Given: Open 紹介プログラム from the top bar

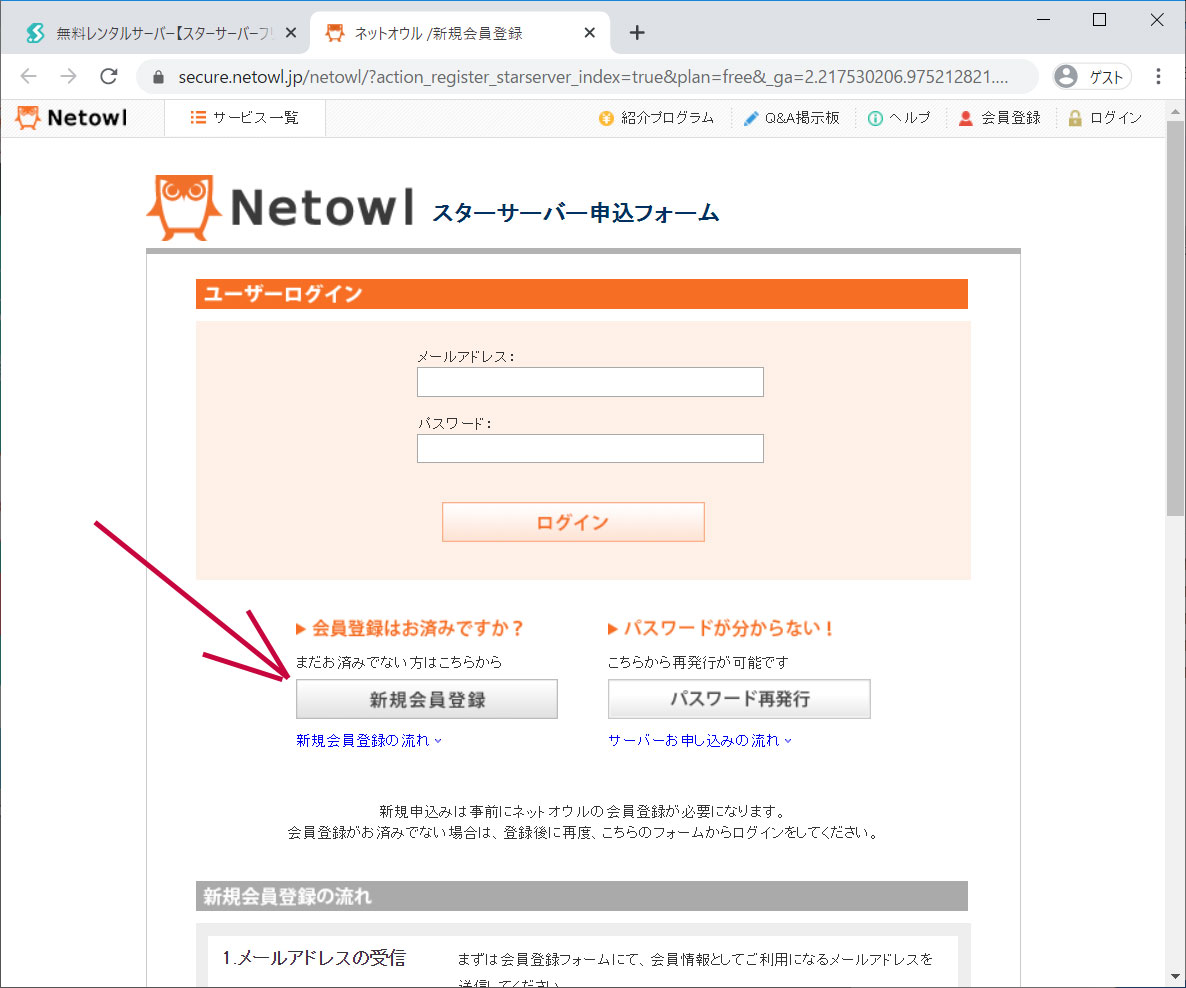Looking at the screenshot, I should coord(656,118).
